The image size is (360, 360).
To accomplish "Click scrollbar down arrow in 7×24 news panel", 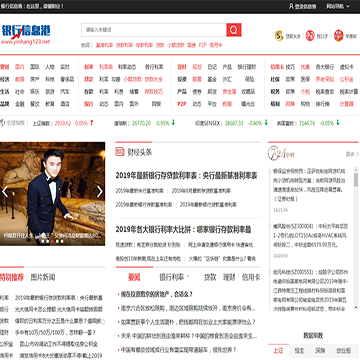I will tap(356, 308).
